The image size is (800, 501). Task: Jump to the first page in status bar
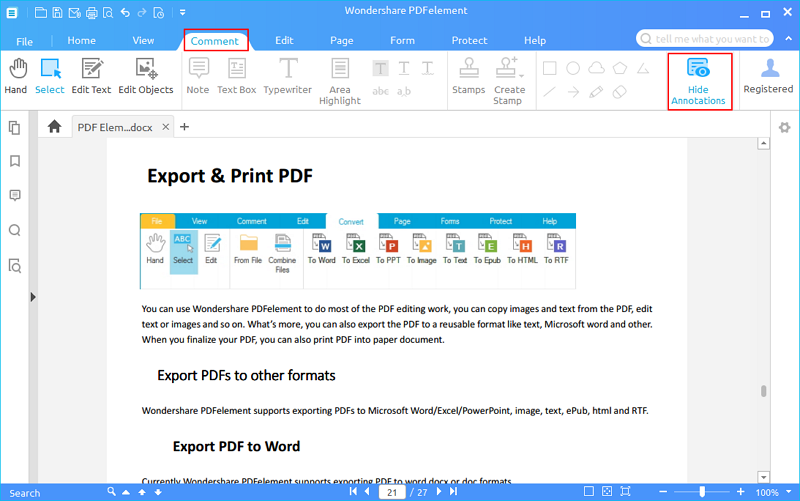(x=353, y=491)
